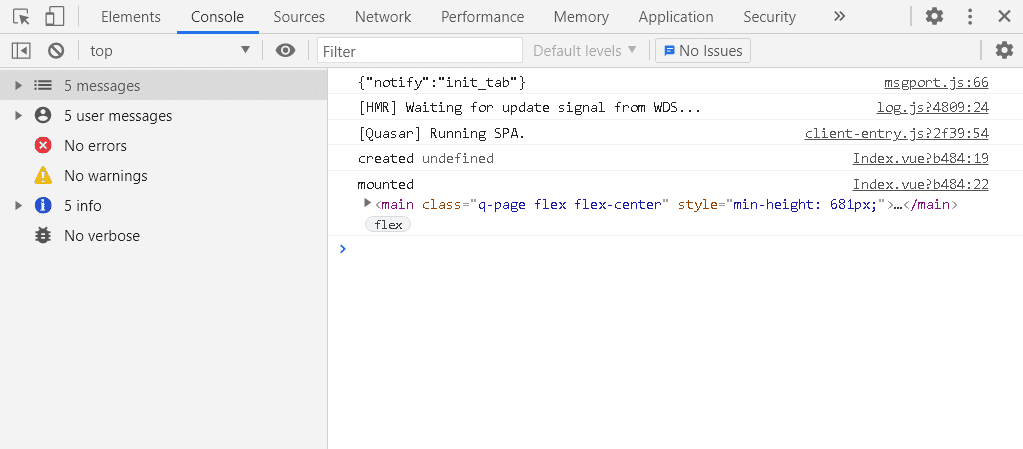Expand the 5 user messages group
Image resolution: width=1023 pixels, height=449 pixels.
point(18,116)
